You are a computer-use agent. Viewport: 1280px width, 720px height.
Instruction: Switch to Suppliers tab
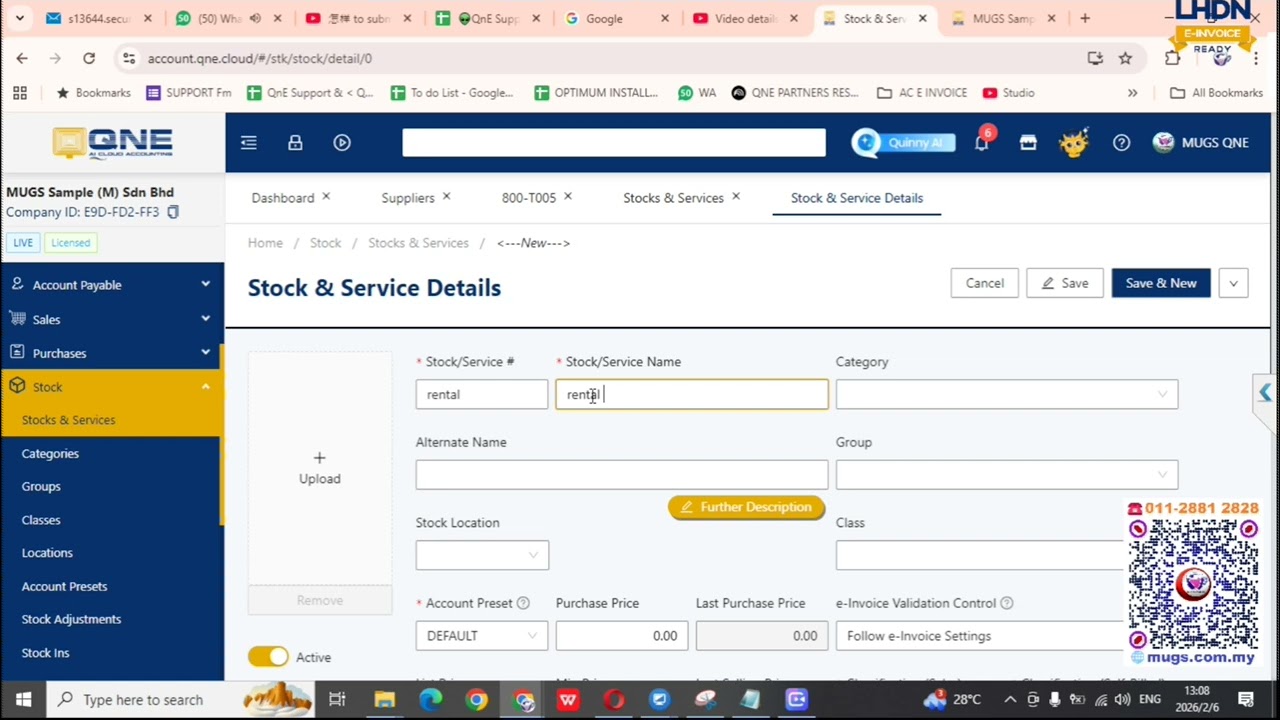click(408, 198)
